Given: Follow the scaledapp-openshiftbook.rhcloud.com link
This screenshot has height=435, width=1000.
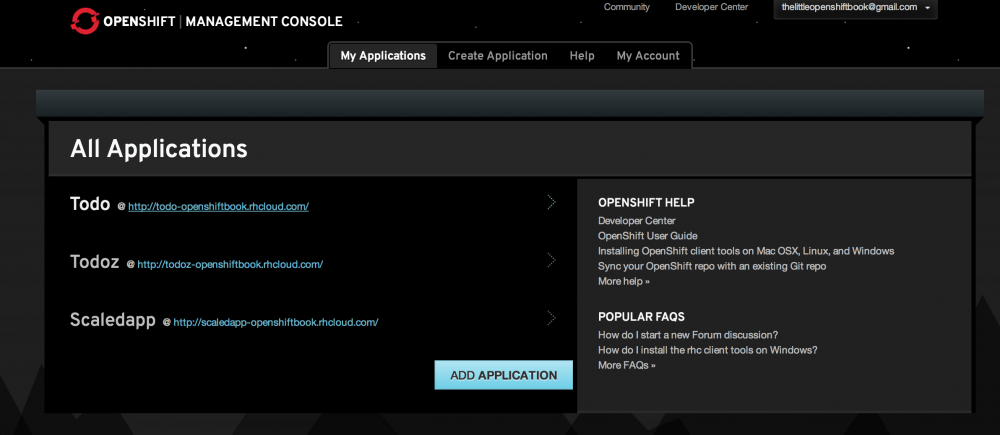Looking at the screenshot, I should pyautogui.click(x=275, y=323).
